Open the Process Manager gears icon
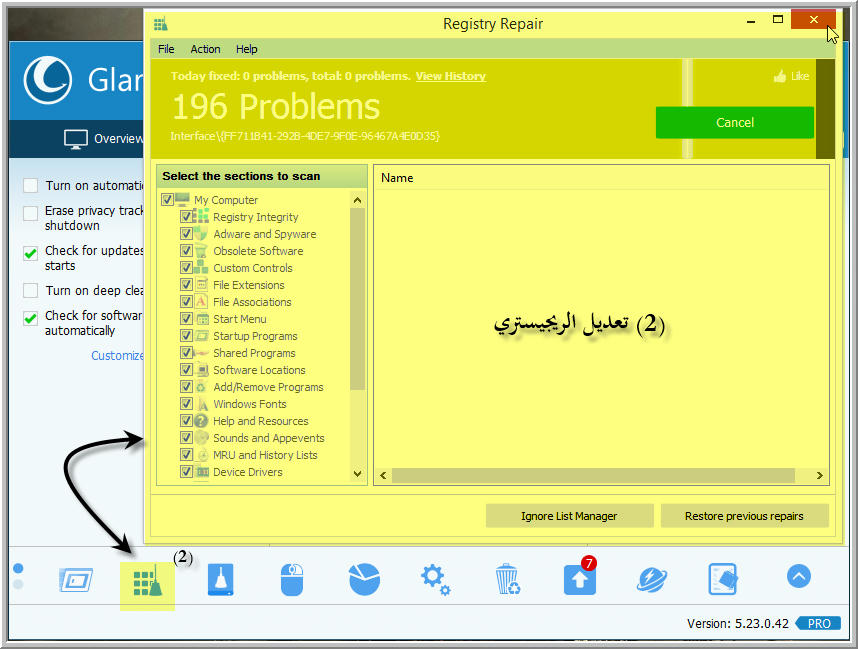 coord(436,580)
